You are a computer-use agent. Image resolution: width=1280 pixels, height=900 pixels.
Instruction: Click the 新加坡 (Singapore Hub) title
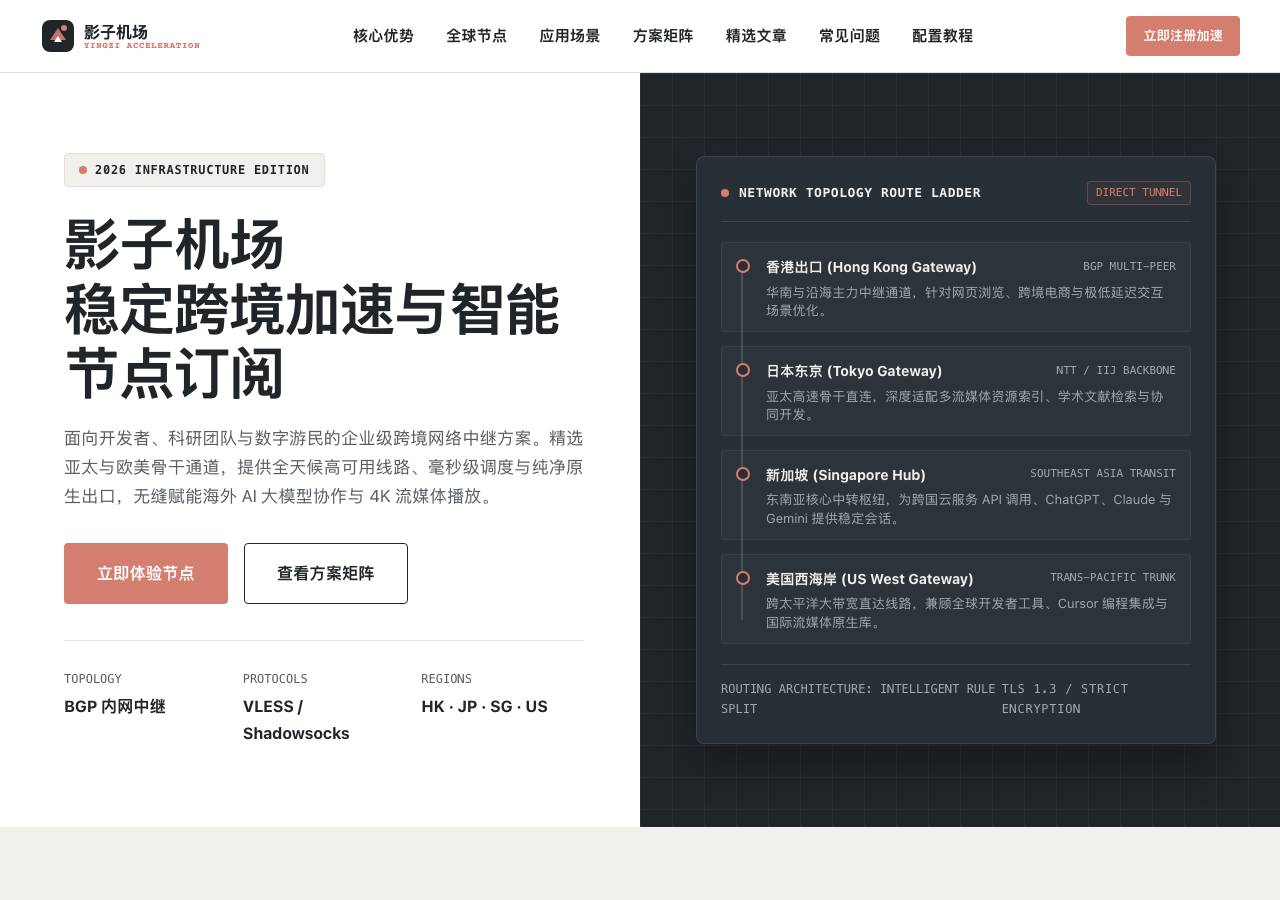tap(846, 475)
